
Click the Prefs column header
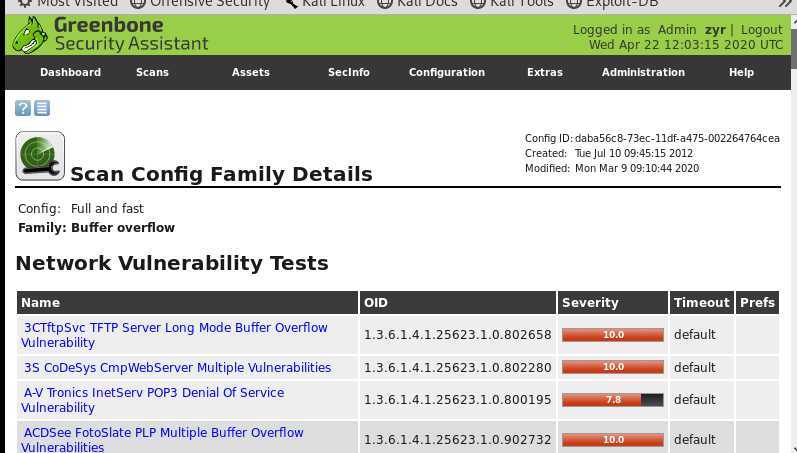757,303
